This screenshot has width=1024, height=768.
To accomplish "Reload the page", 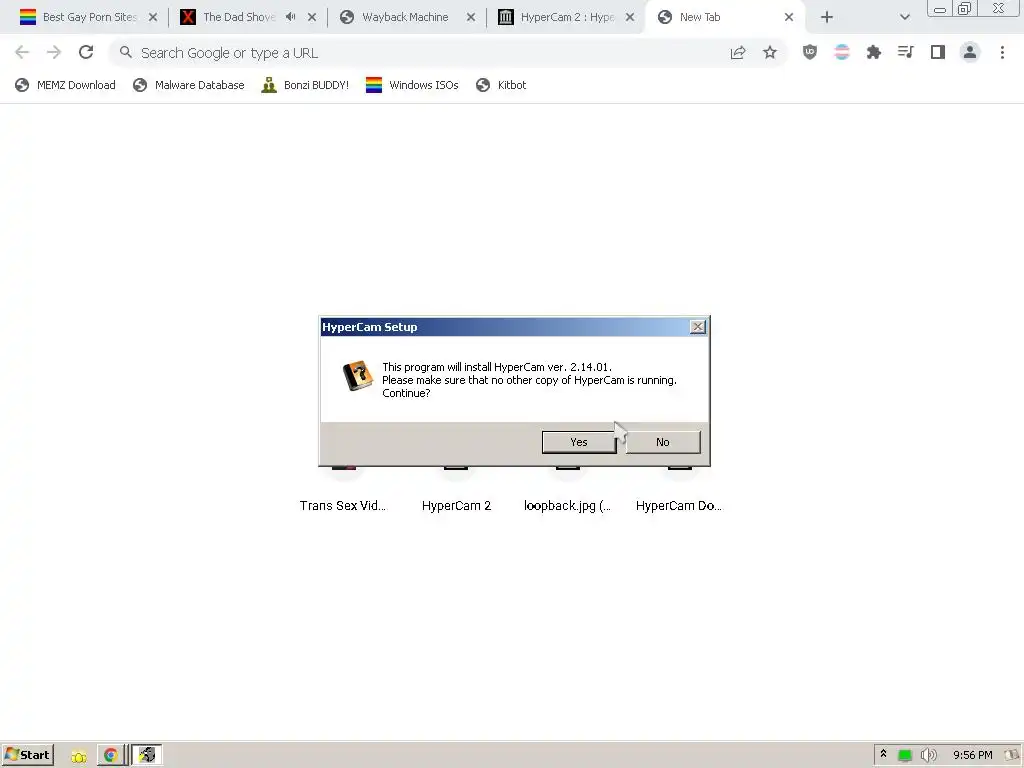I will pos(86,52).
